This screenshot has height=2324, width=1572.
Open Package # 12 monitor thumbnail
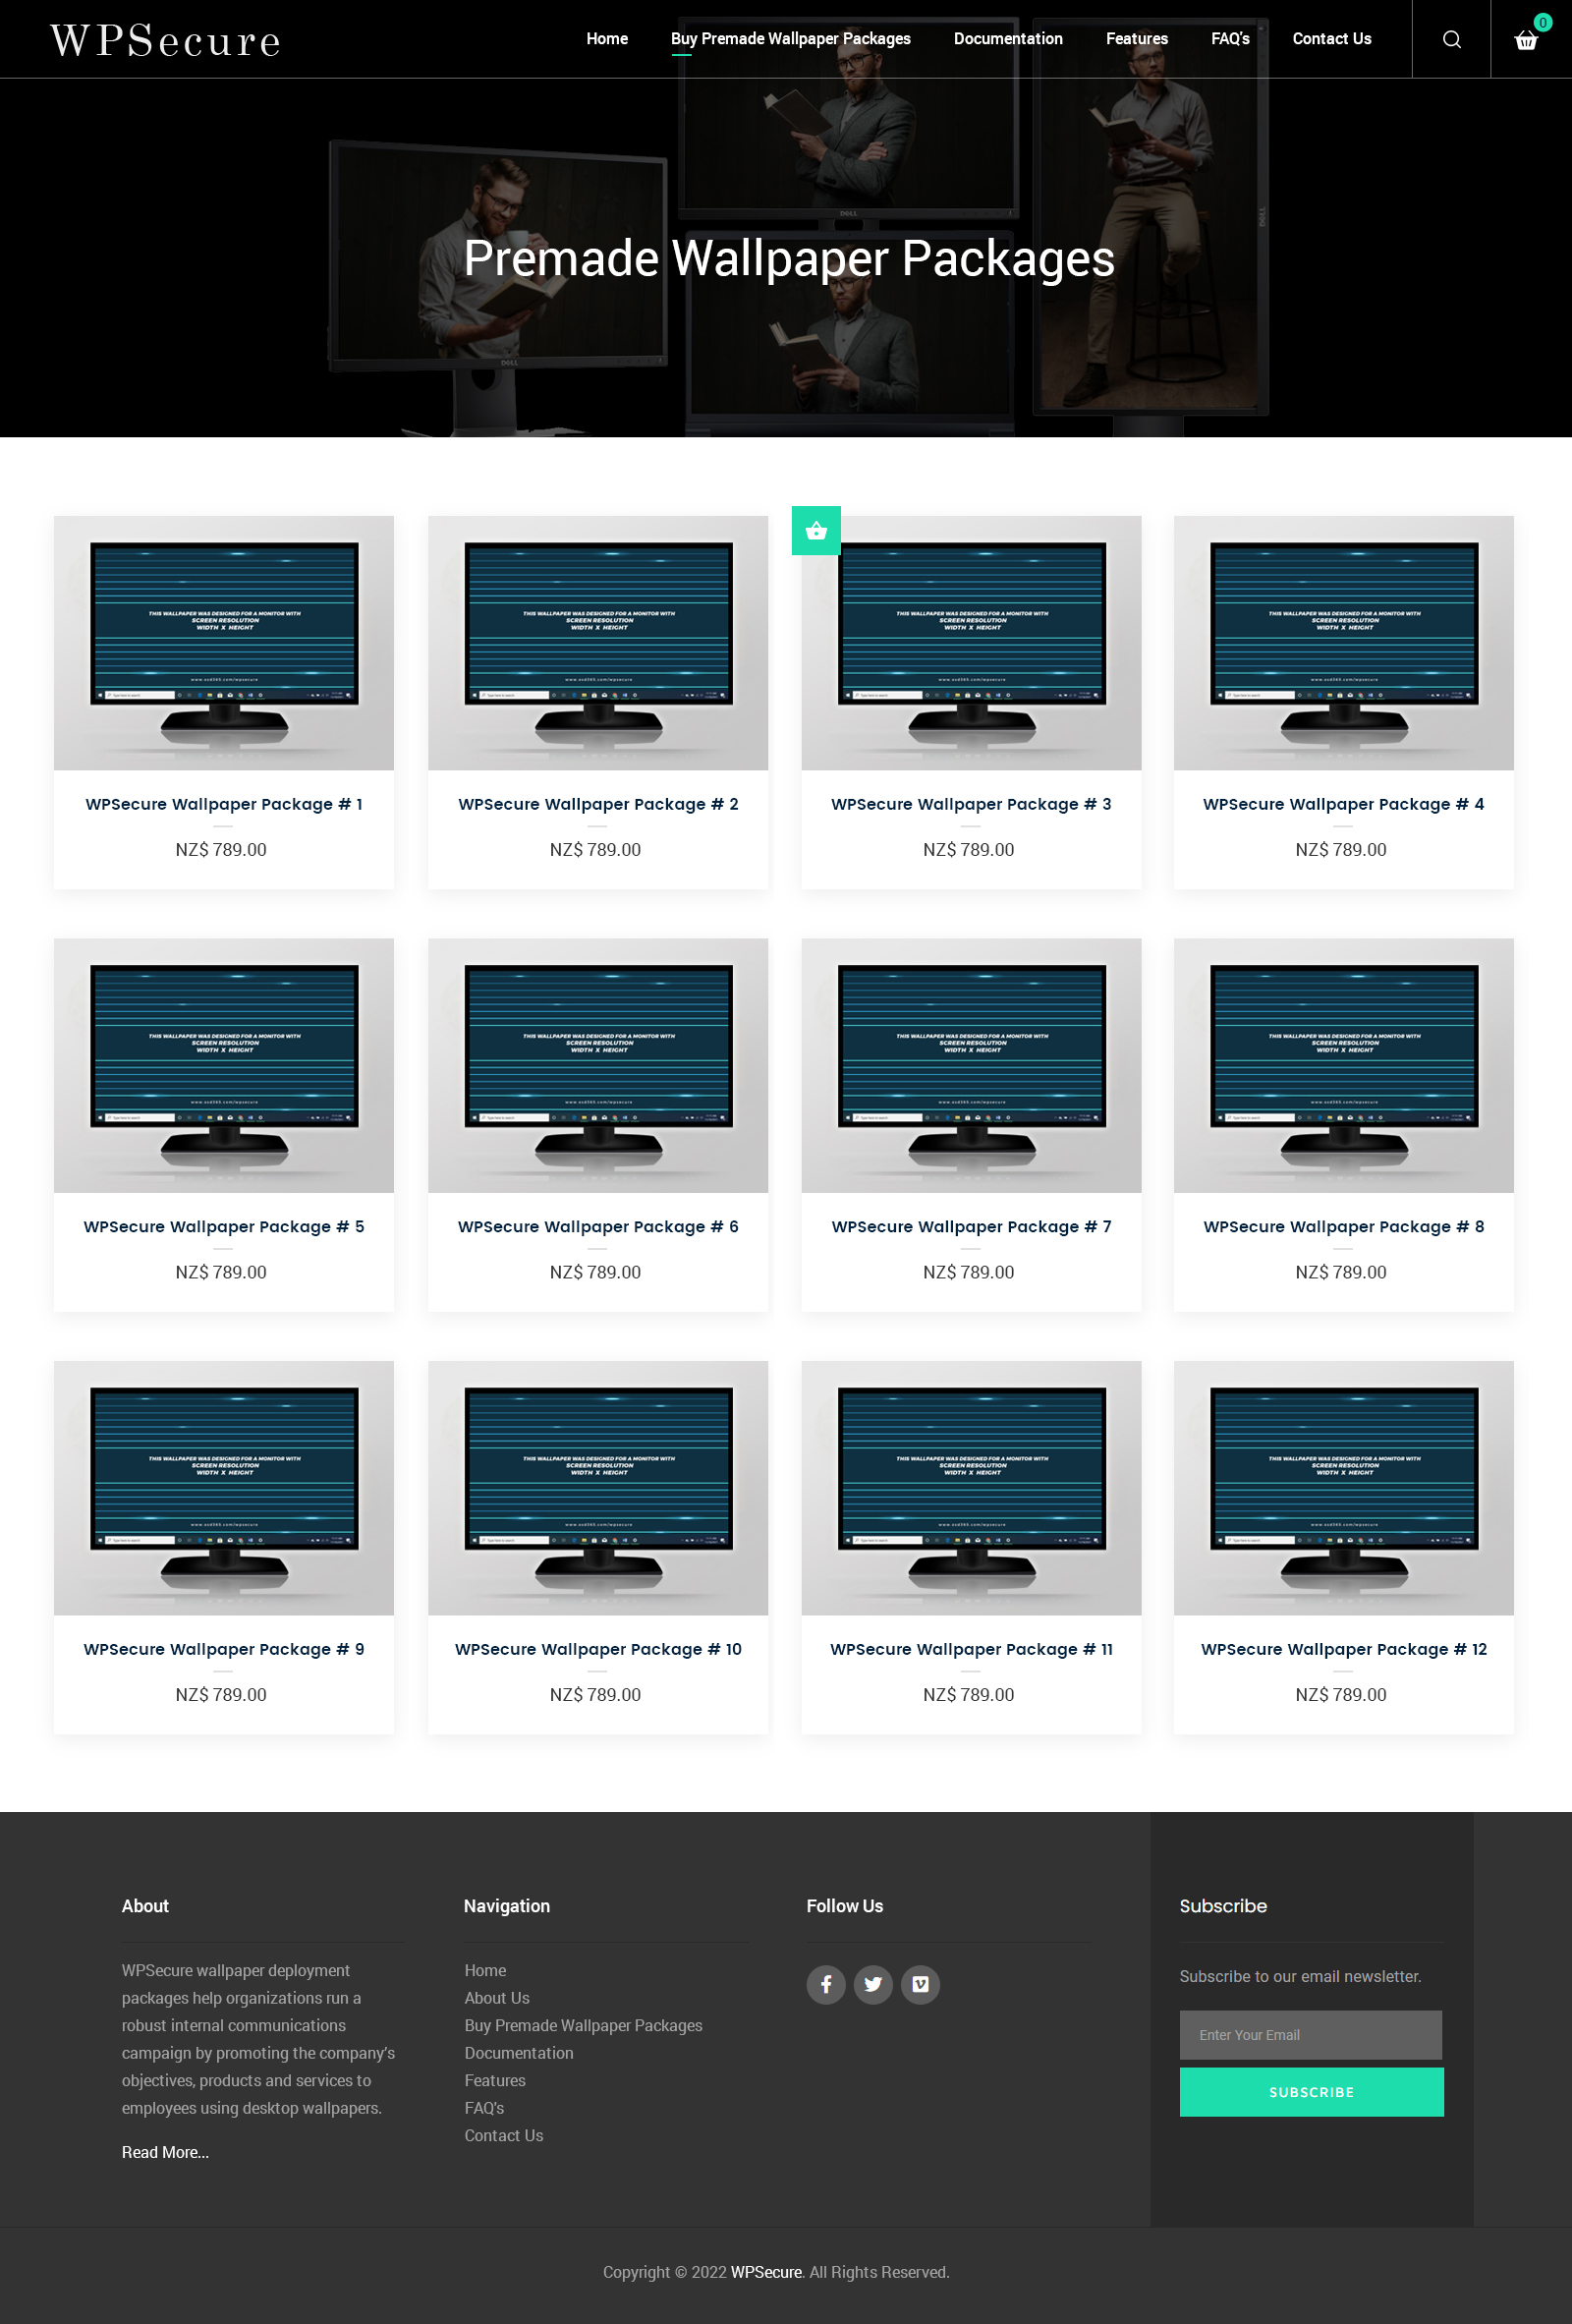coord(1344,1488)
